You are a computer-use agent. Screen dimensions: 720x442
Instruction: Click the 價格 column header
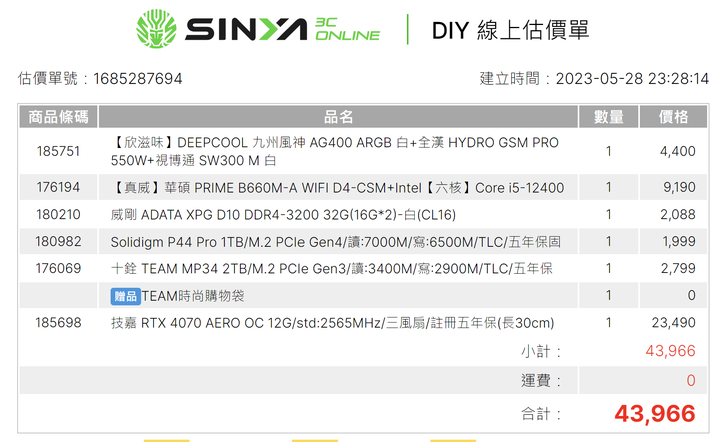[x=673, y=117]
